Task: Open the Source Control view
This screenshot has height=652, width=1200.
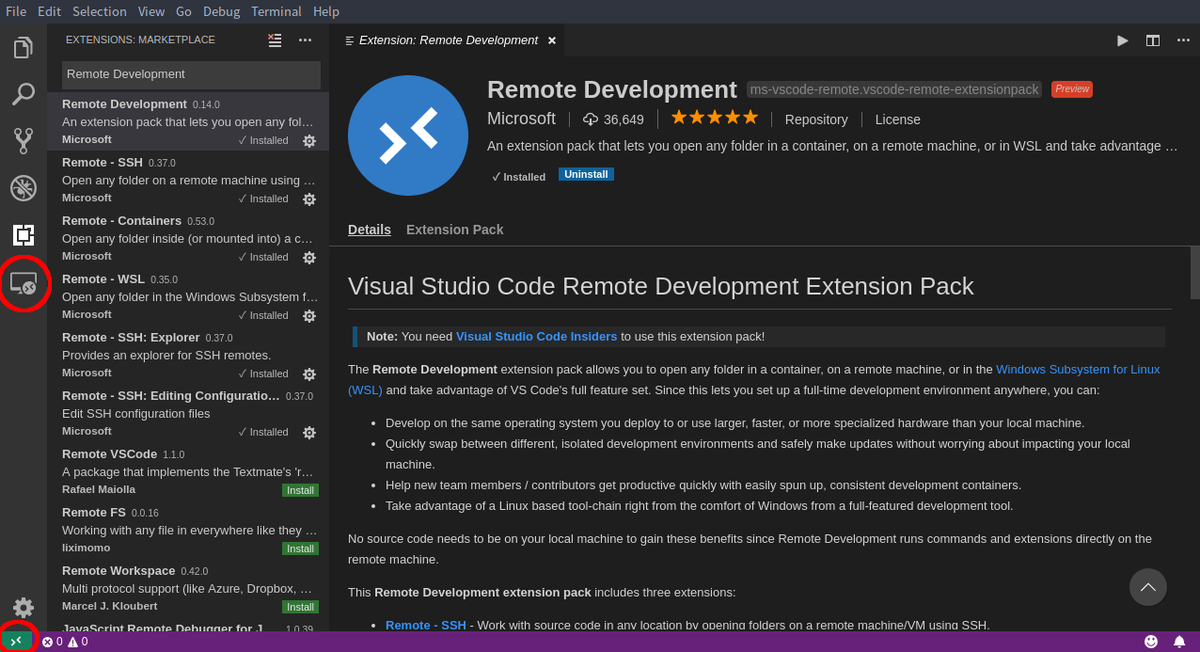Action: pos(23,141)
